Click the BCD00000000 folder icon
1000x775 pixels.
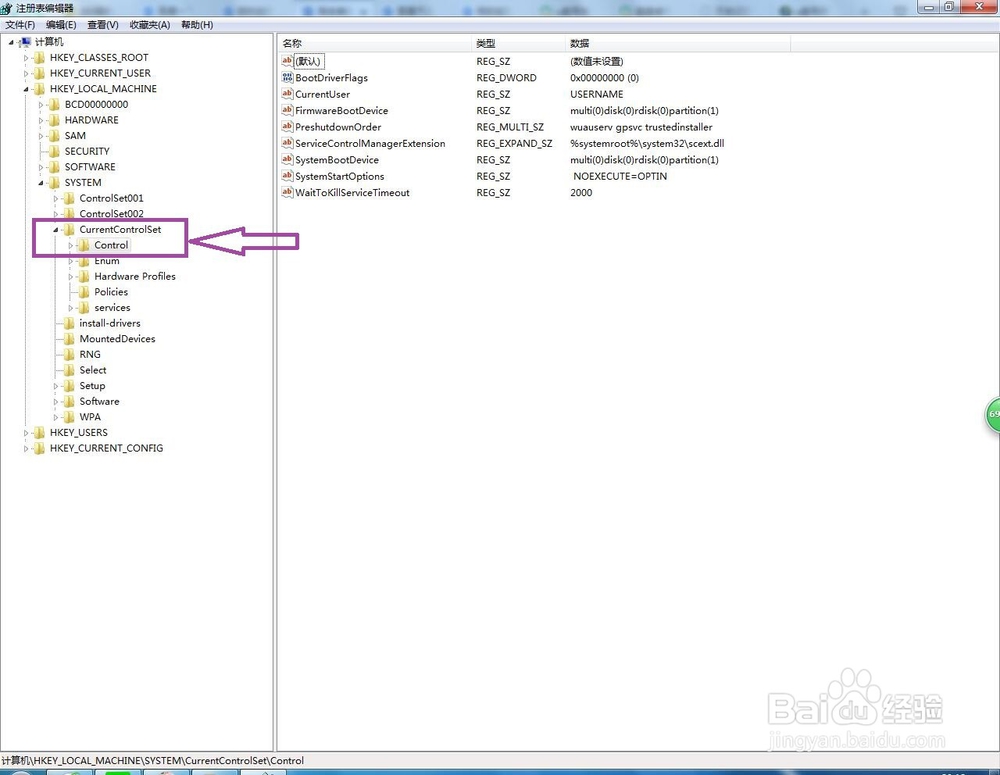(54, 105)
